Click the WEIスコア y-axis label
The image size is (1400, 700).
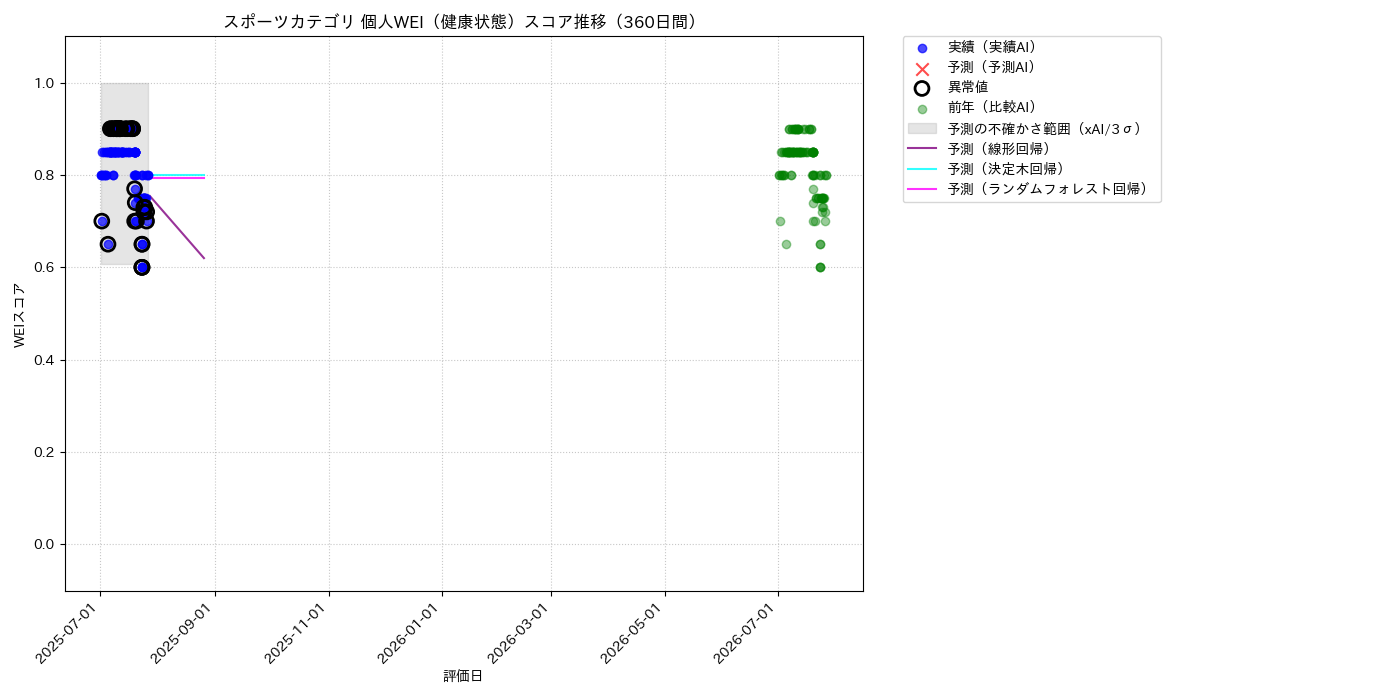pyautogui.click(x=20, y=315)
